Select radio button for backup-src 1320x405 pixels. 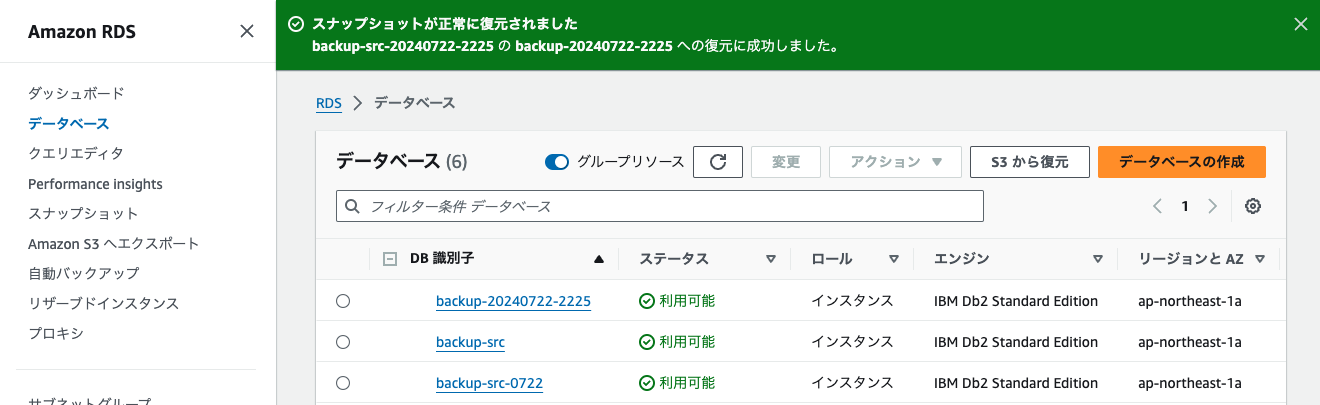click(x=343, y=342)
